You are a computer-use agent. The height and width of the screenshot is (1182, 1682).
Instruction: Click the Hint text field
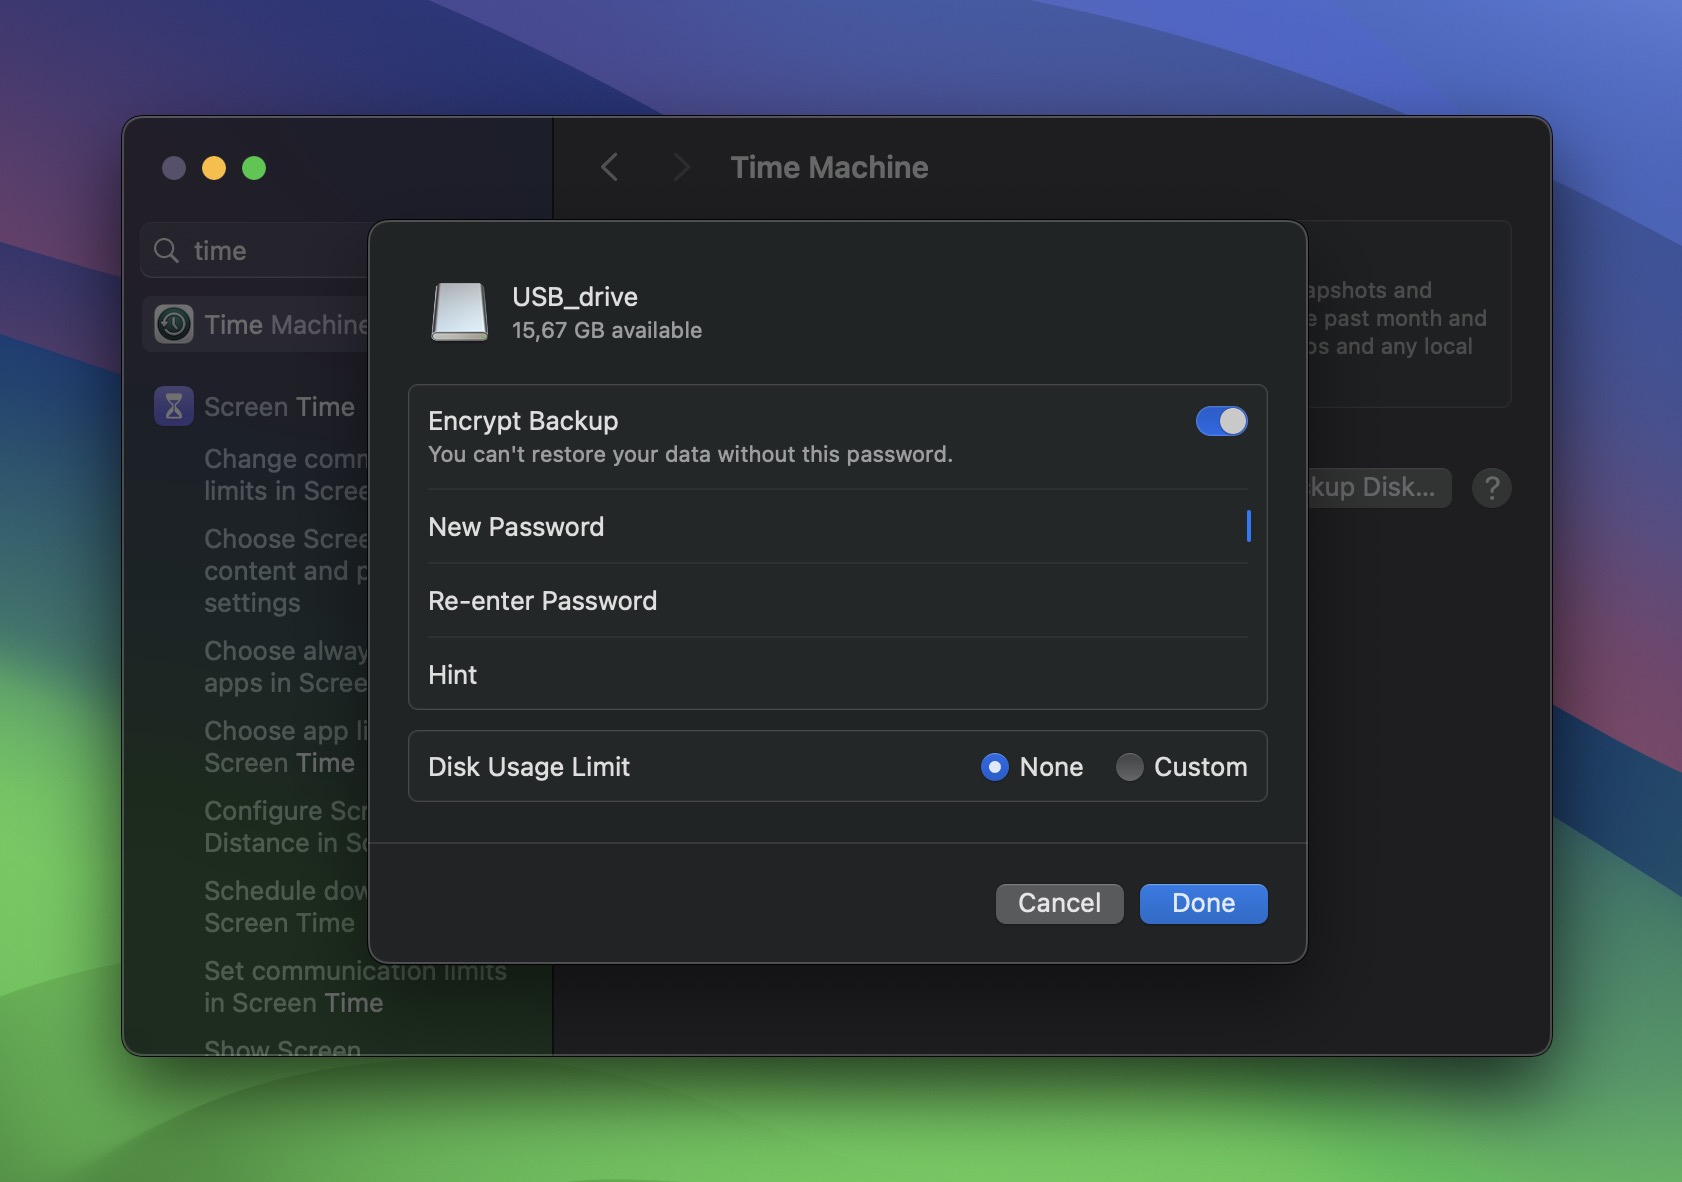(838, 675)
